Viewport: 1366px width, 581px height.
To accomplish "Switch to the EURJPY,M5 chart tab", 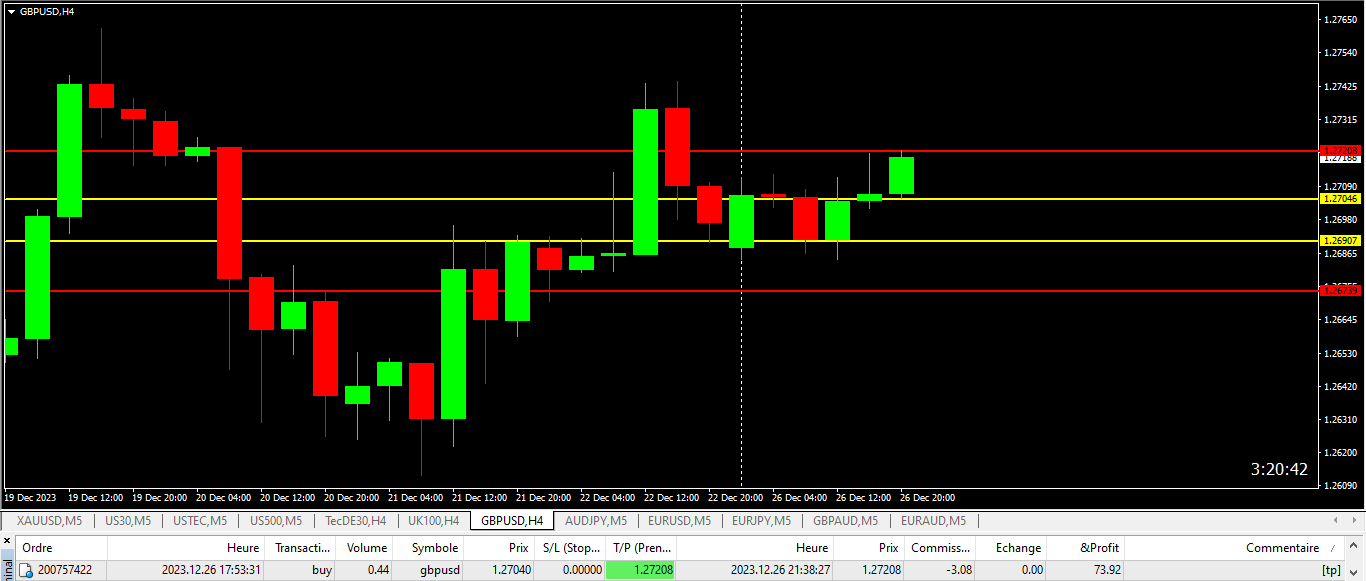I will click(x=761, y=521).
